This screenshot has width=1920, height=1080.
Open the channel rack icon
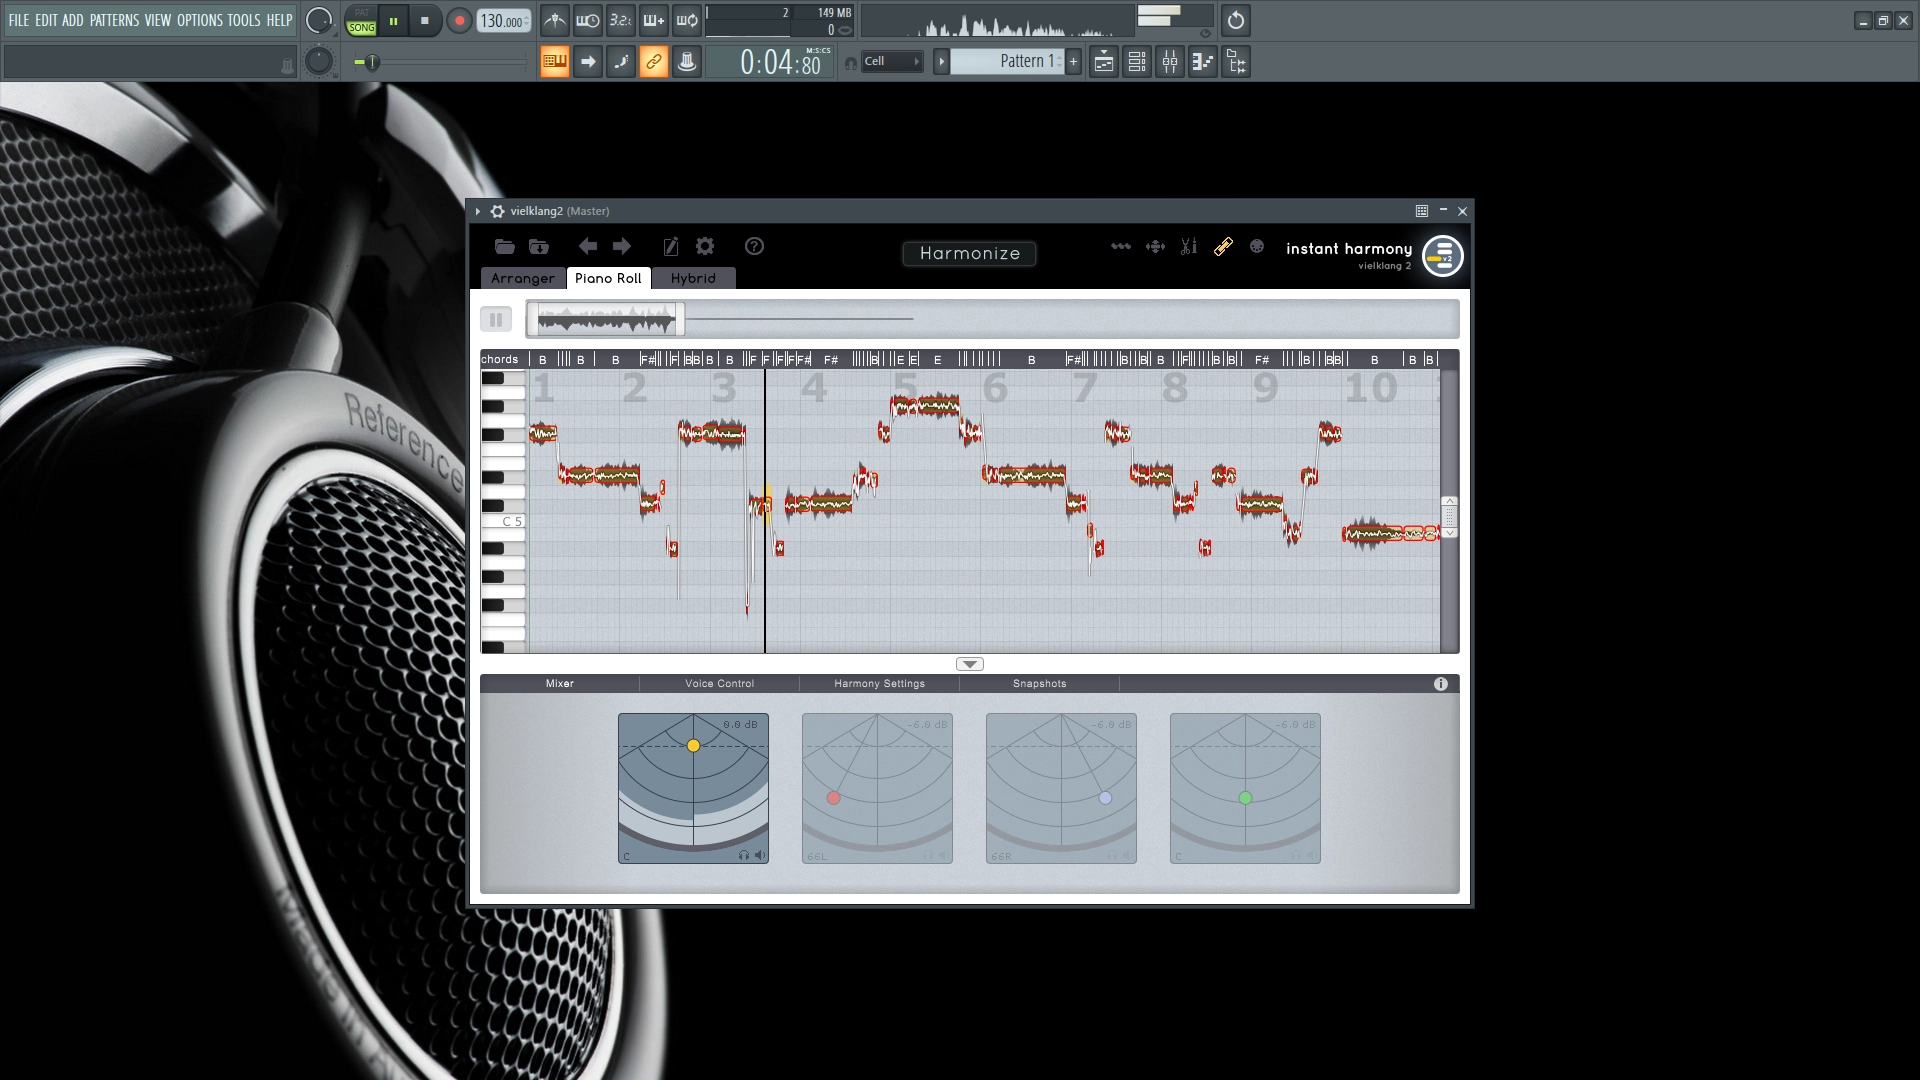[1137, 62]
